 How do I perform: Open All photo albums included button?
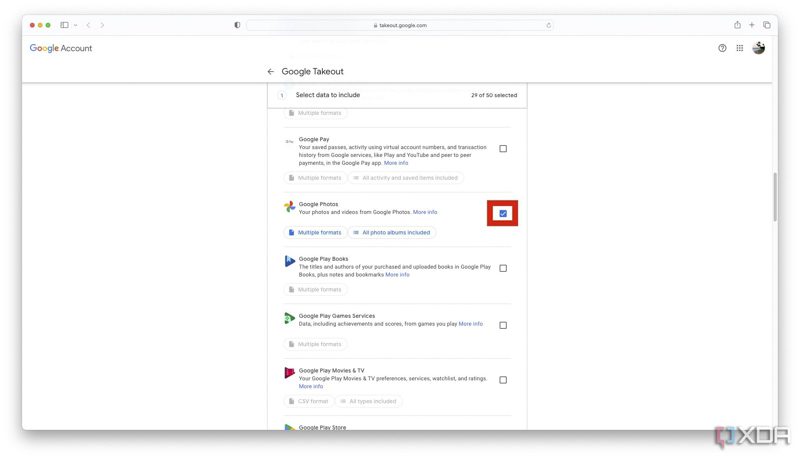coord(392,233)
